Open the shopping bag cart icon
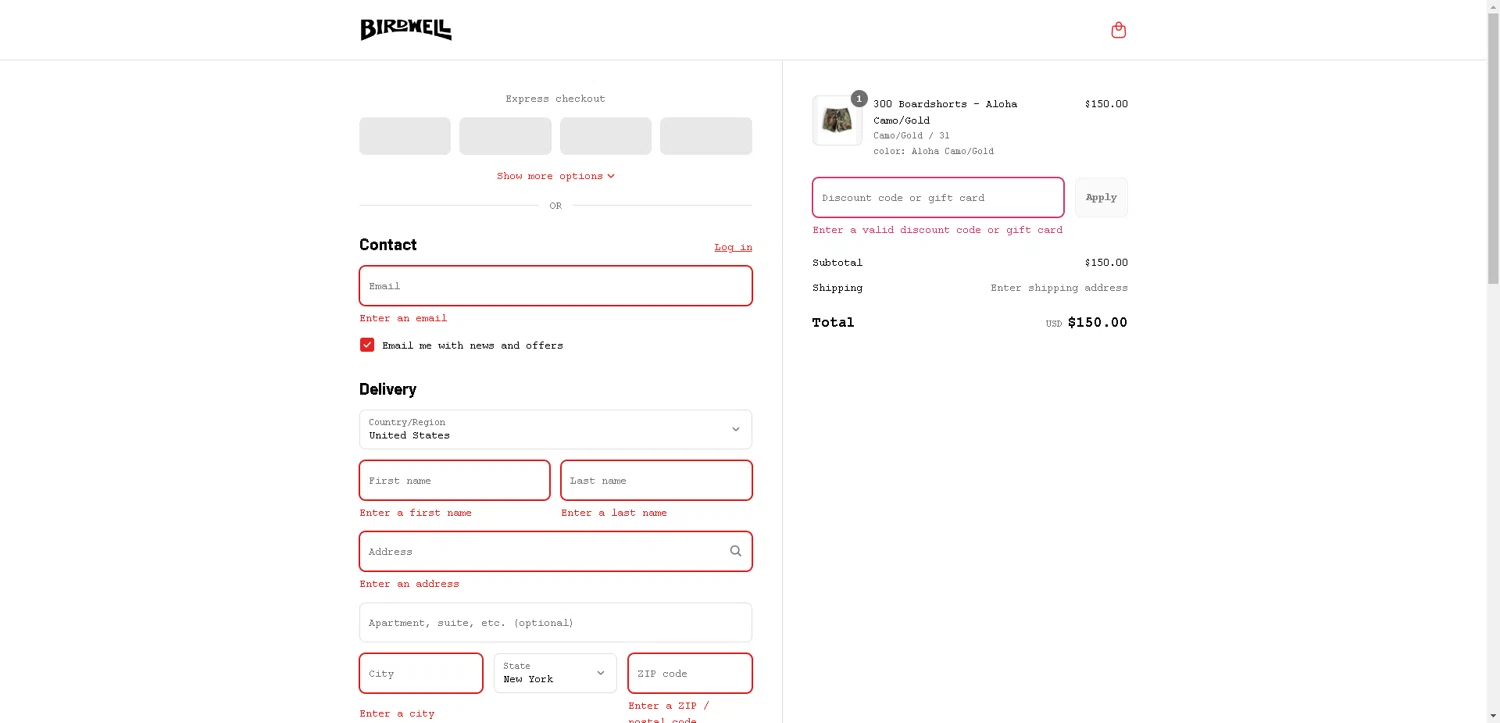The width and height of the screenshot is (1500, 723). [1118, 30]
